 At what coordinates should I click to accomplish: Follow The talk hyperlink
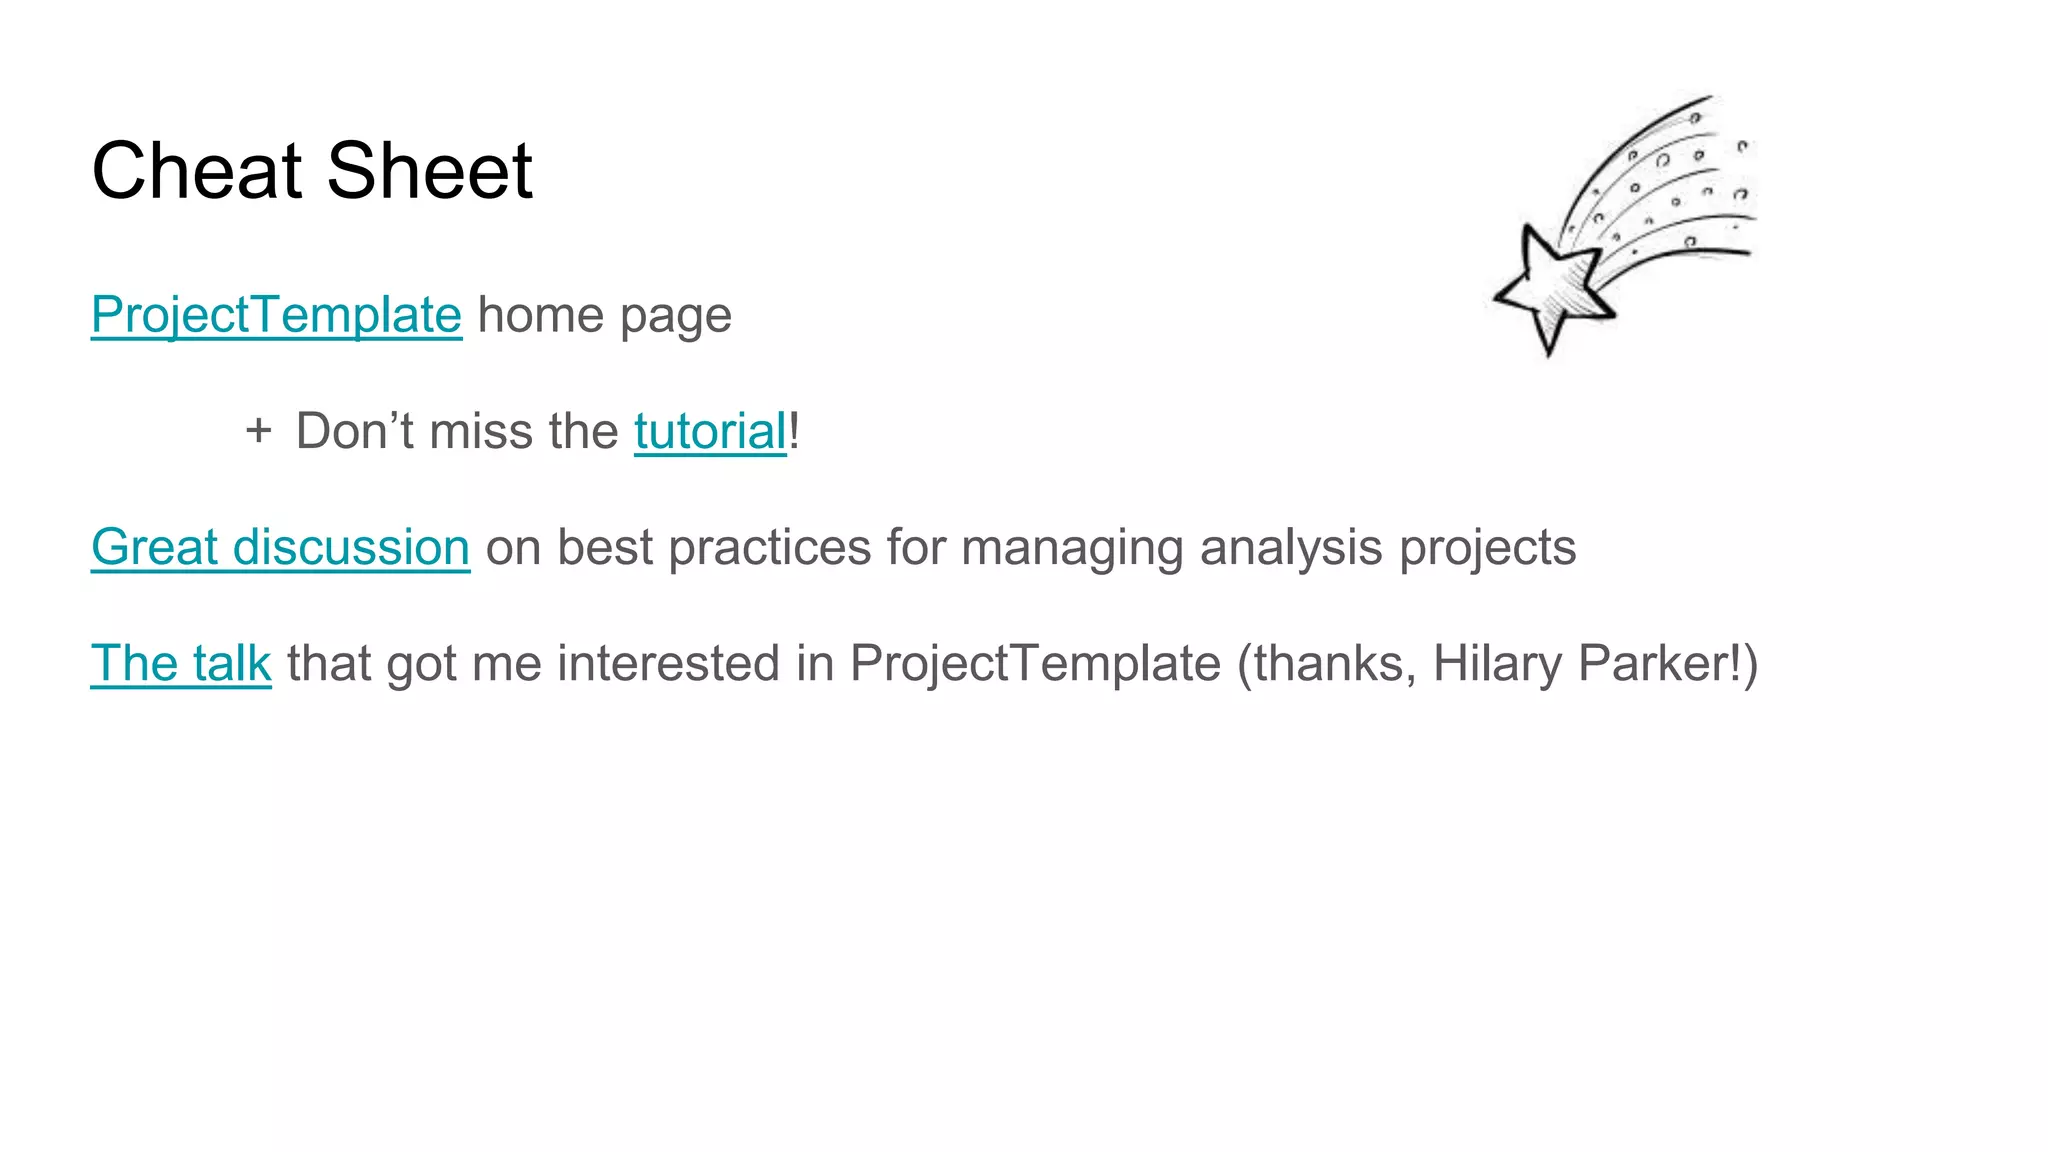click(x=181, y=664)
